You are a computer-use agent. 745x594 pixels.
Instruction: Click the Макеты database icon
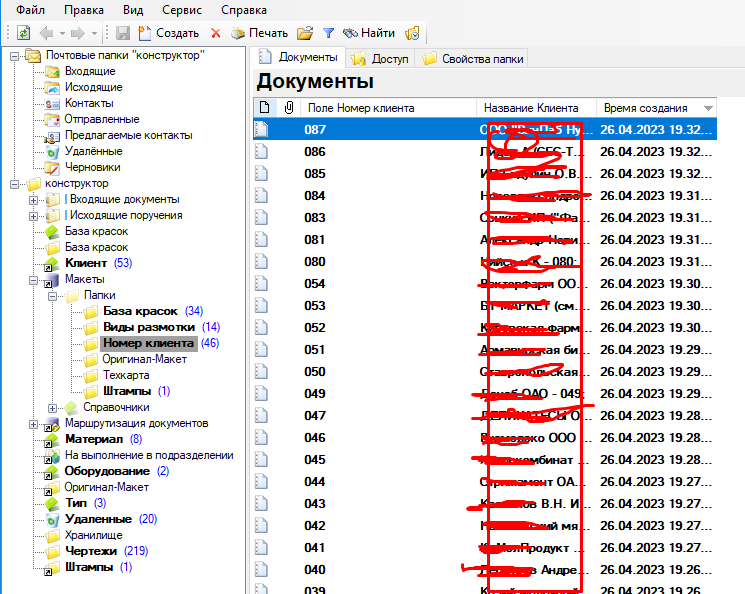coord(51,280)
